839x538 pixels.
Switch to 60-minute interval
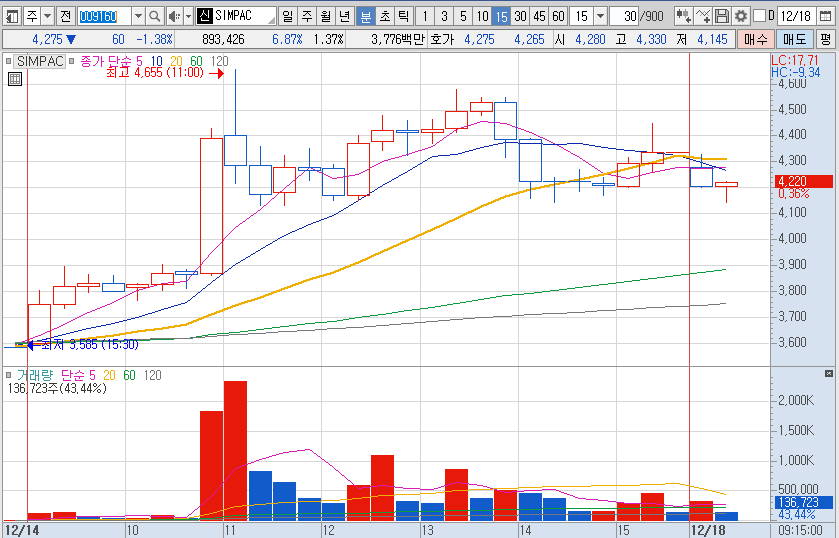(558, 16)
